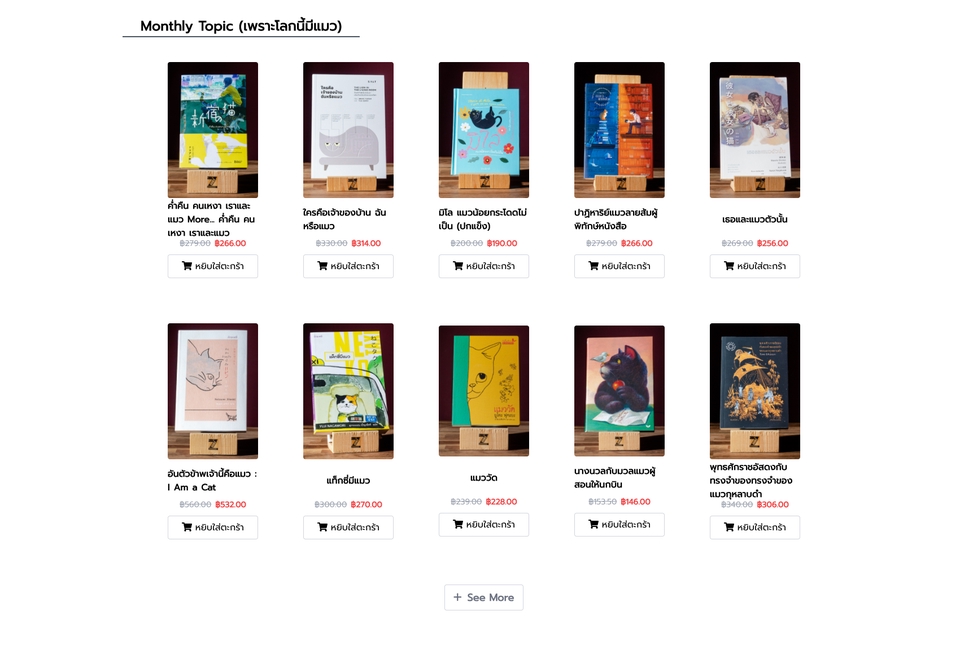Click cart icon under the ฿146.00 book
The height and width of the screenshot is (646, 960).
coord(593,524)
